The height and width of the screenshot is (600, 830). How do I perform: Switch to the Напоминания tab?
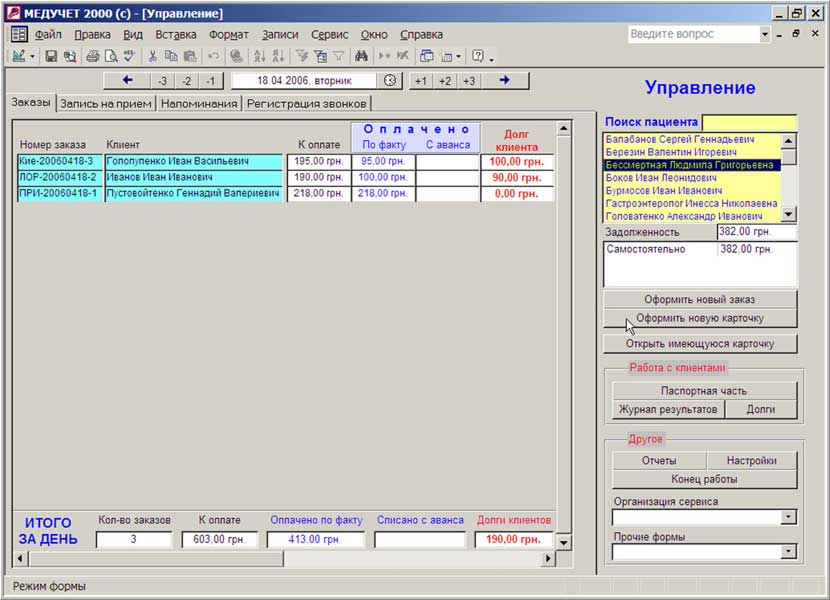point(199,103)
